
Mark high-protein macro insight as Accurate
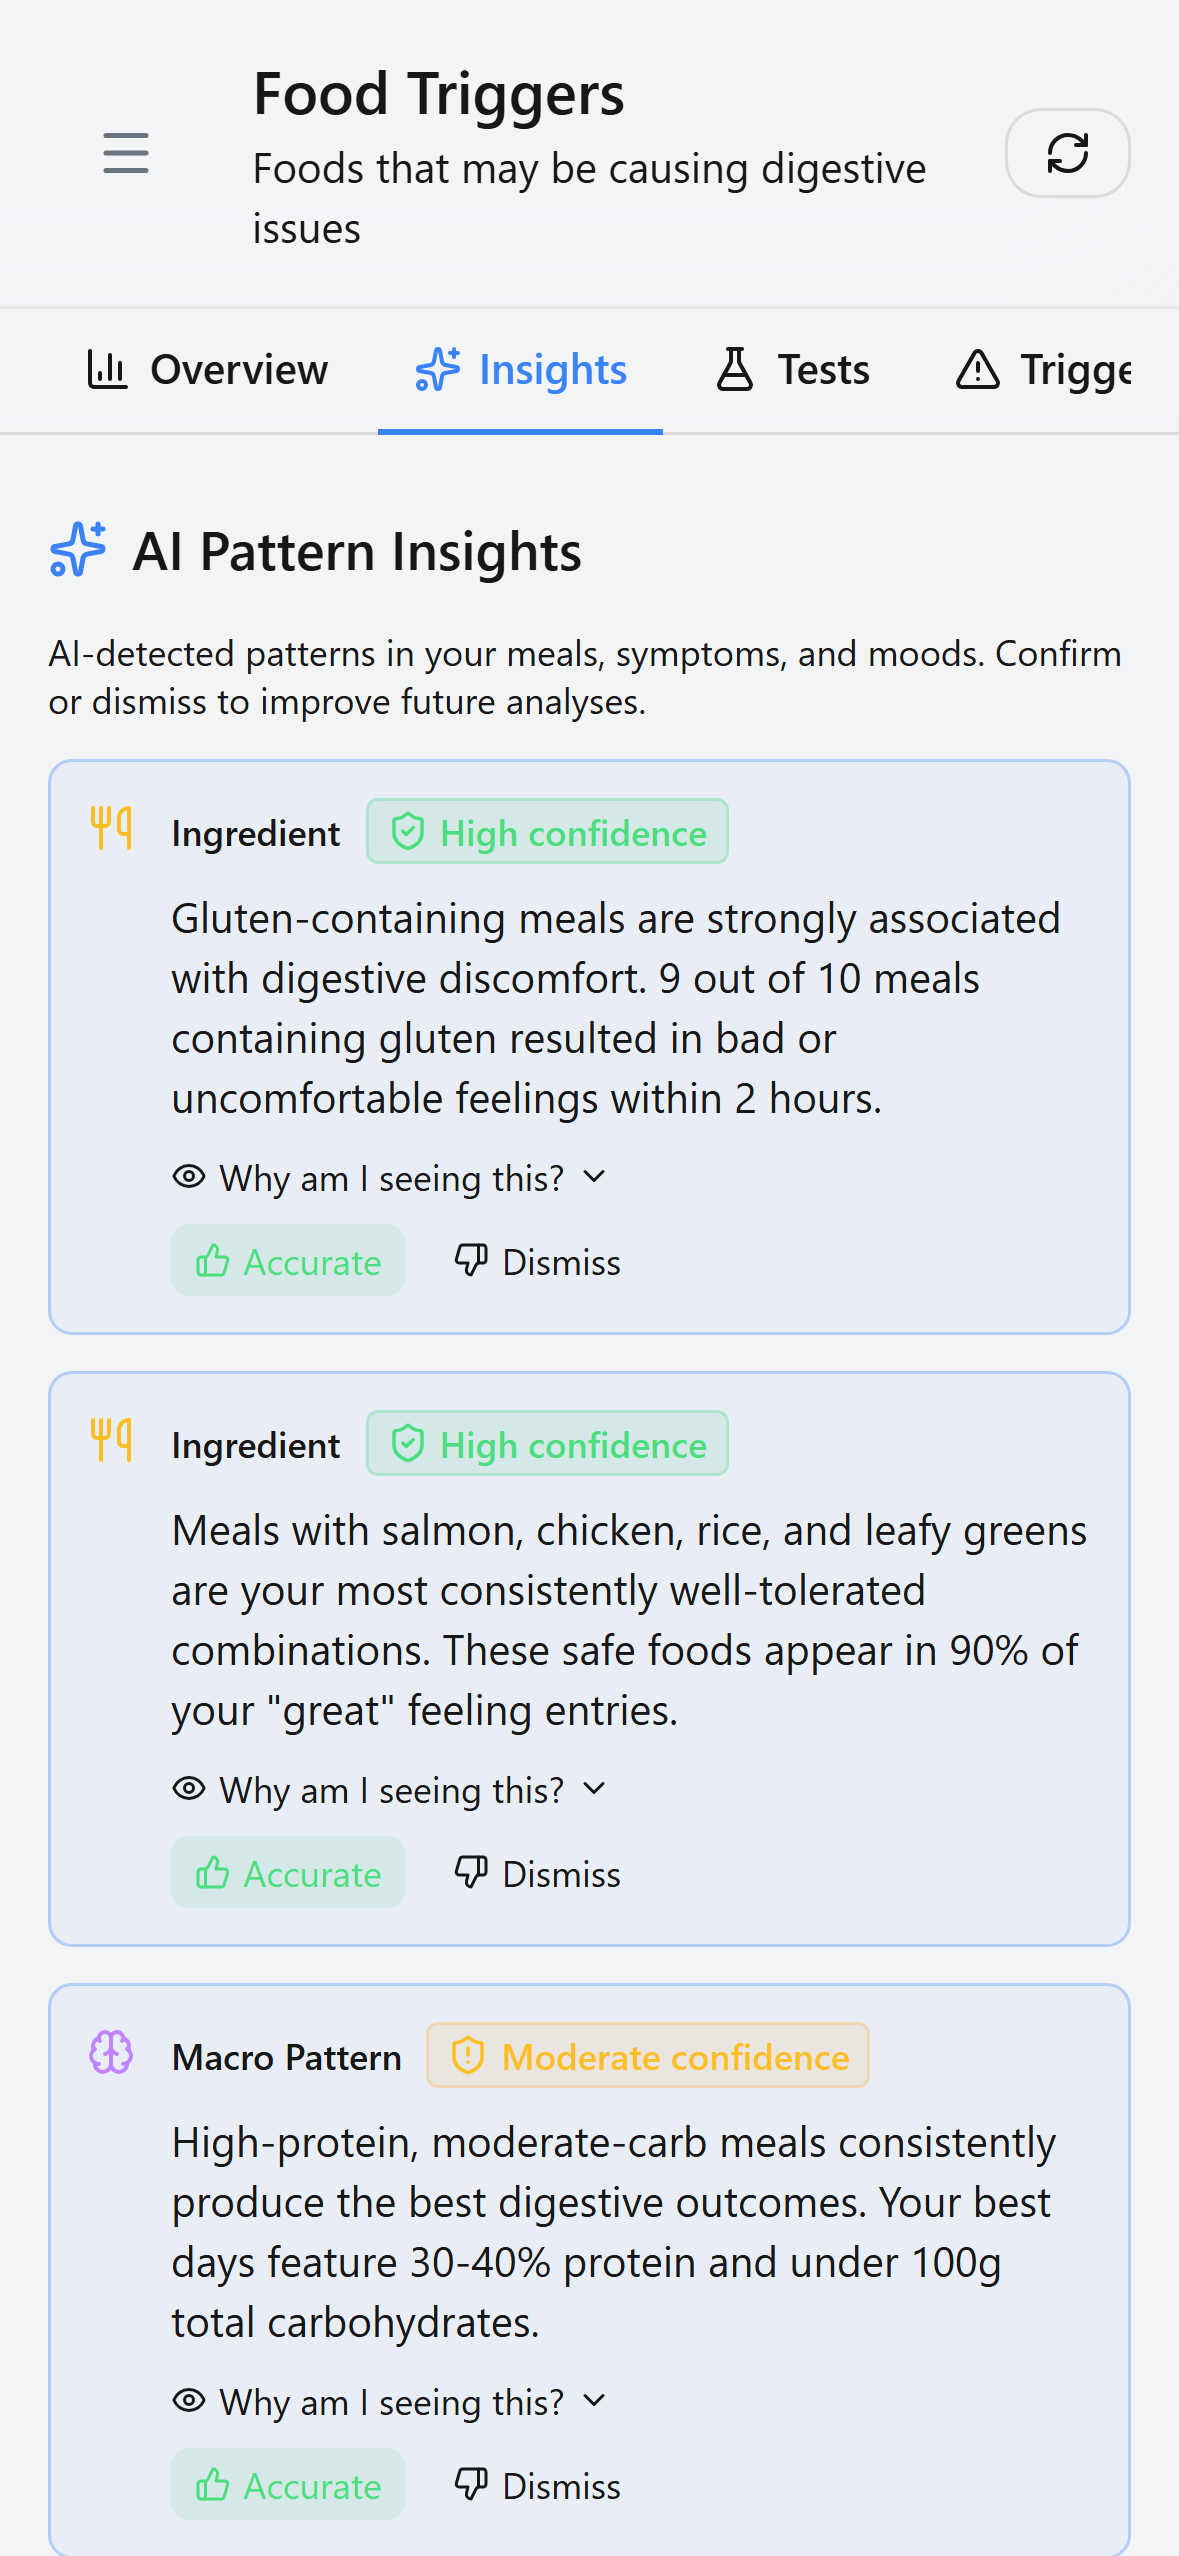[x=288, y=2485]
